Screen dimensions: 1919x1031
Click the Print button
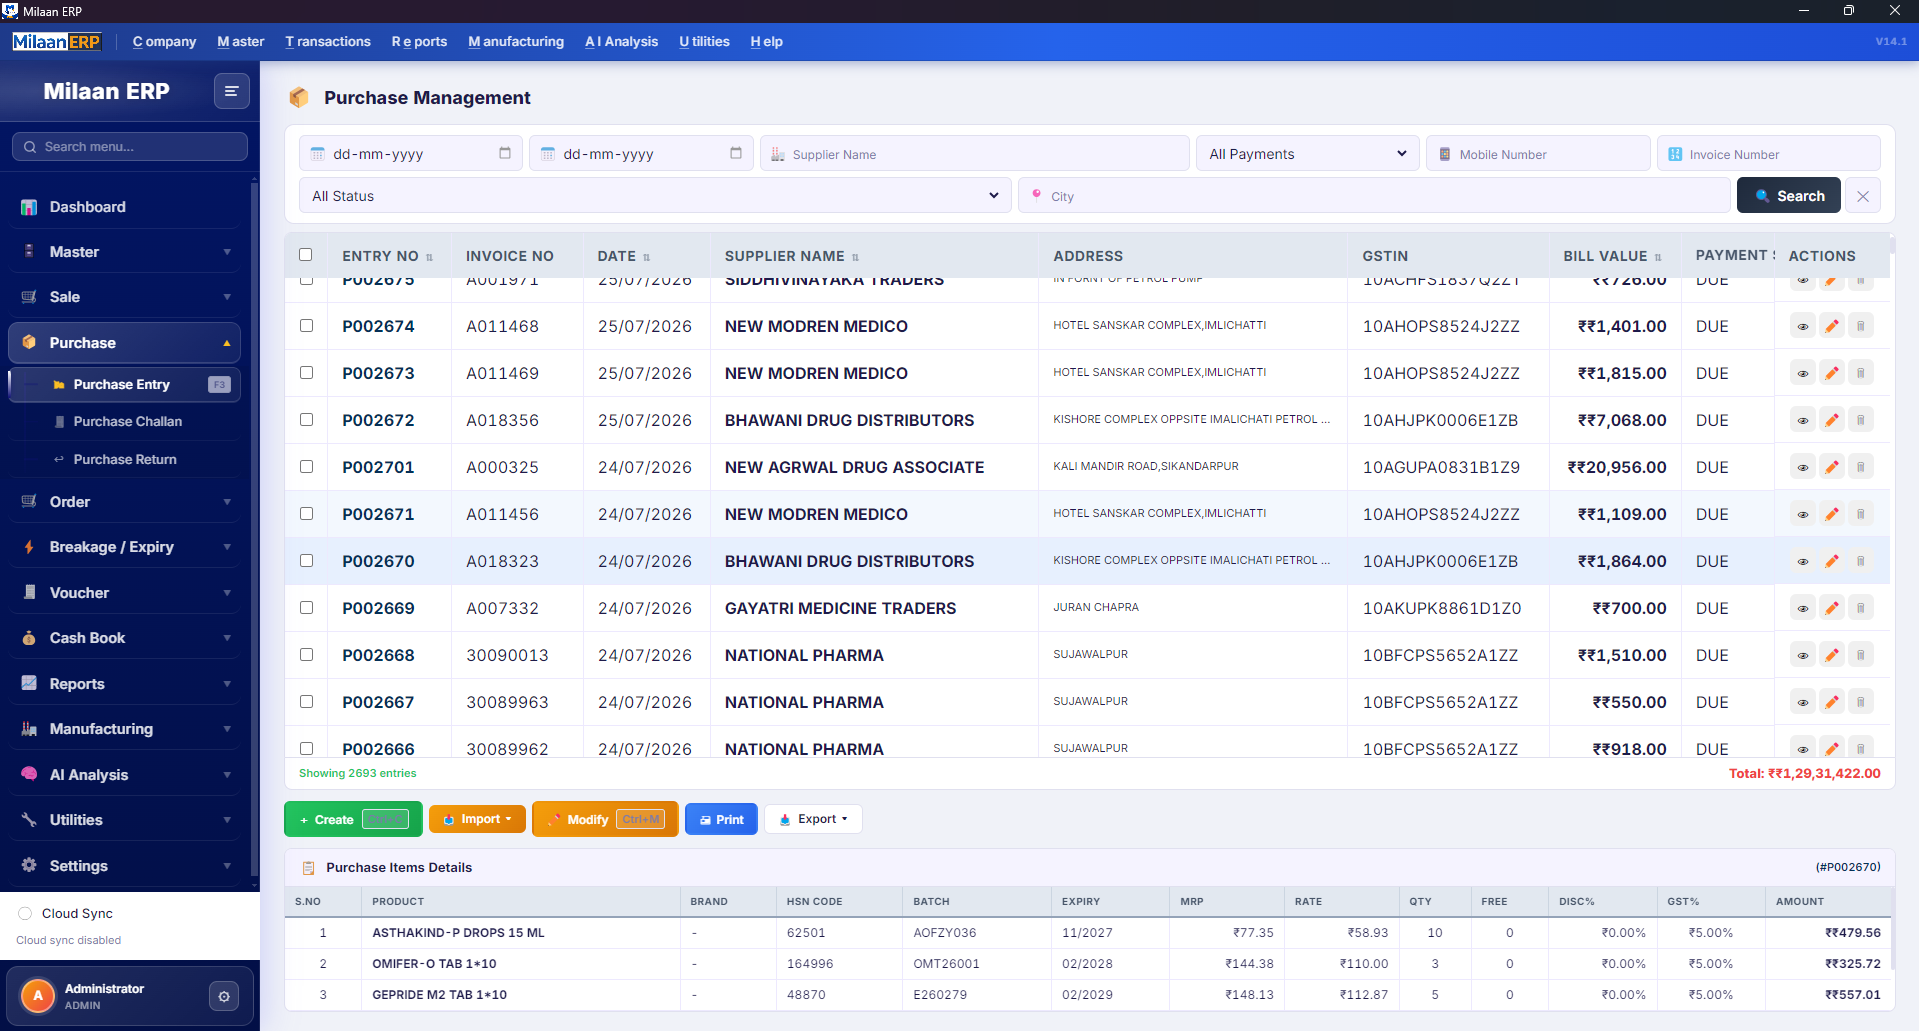pyautogui.click(x=721, y=819)
